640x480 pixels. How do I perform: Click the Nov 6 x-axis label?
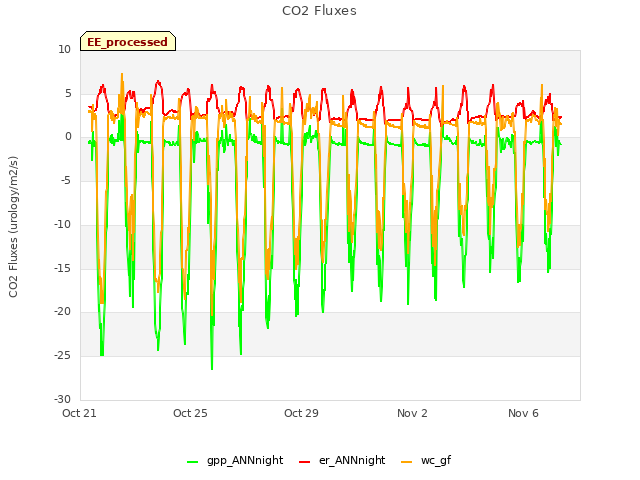pyautogui.click(x=523, y=413)
